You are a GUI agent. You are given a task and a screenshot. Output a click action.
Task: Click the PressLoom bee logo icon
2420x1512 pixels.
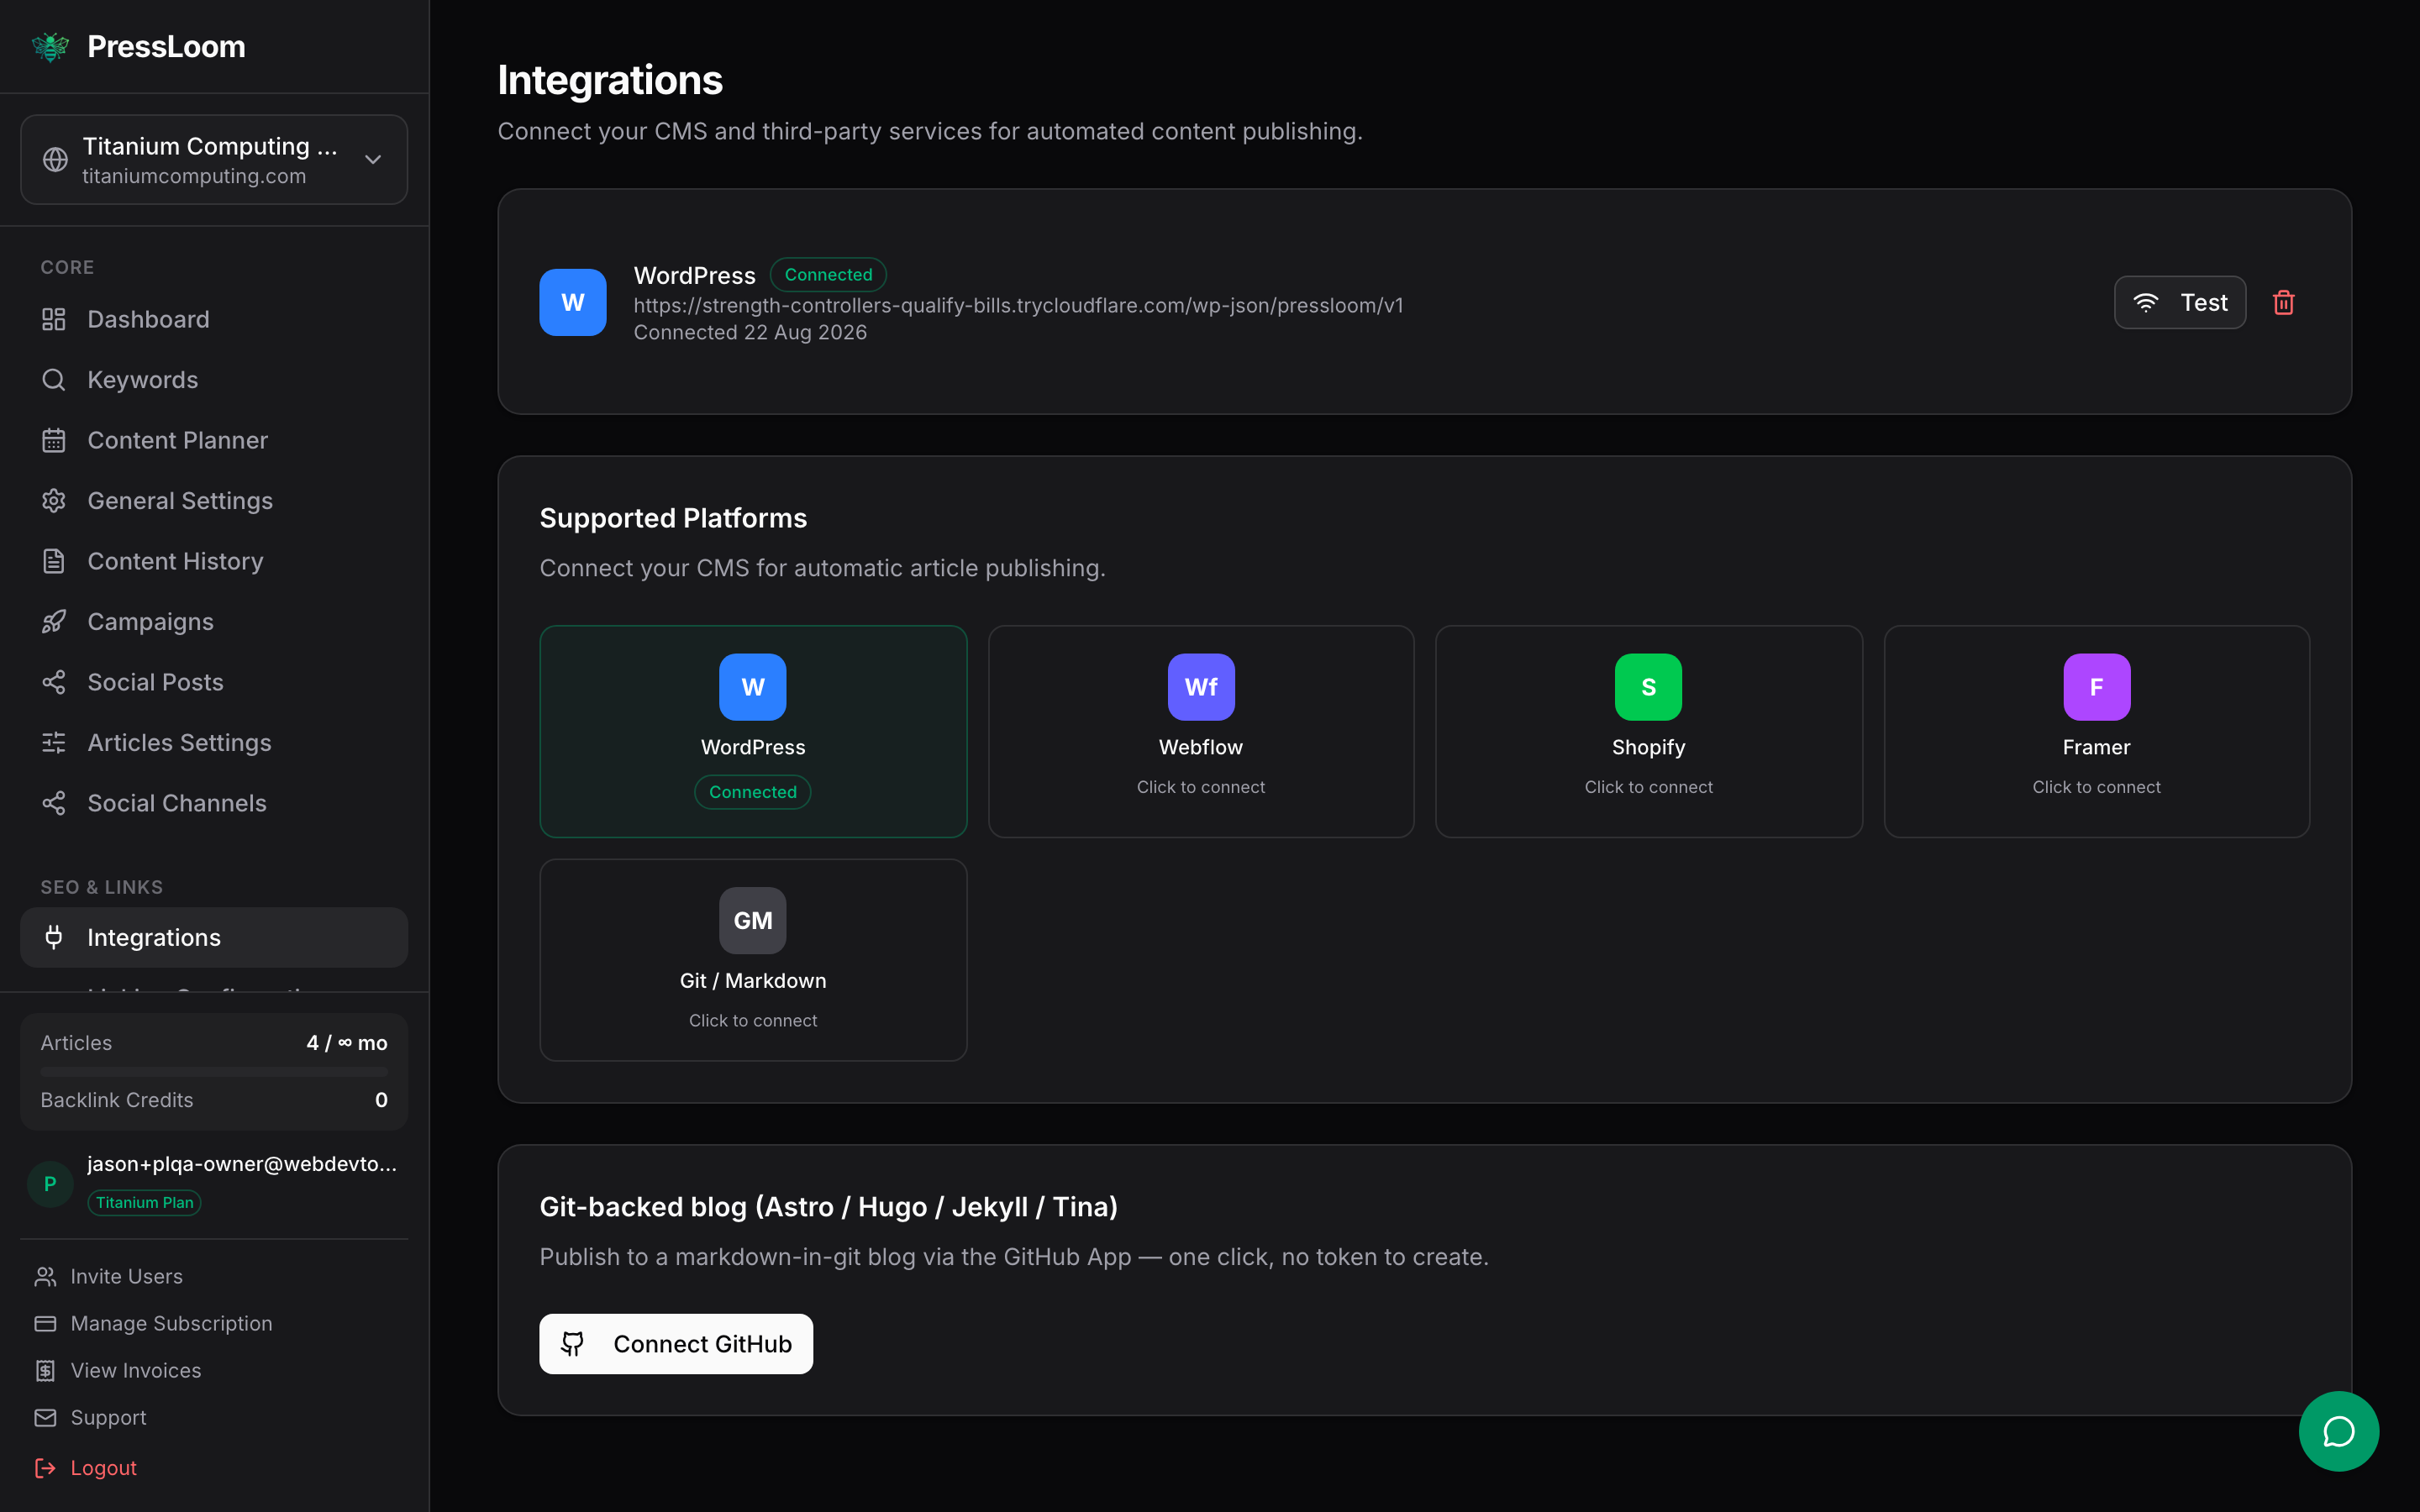(x=50, y=47)
